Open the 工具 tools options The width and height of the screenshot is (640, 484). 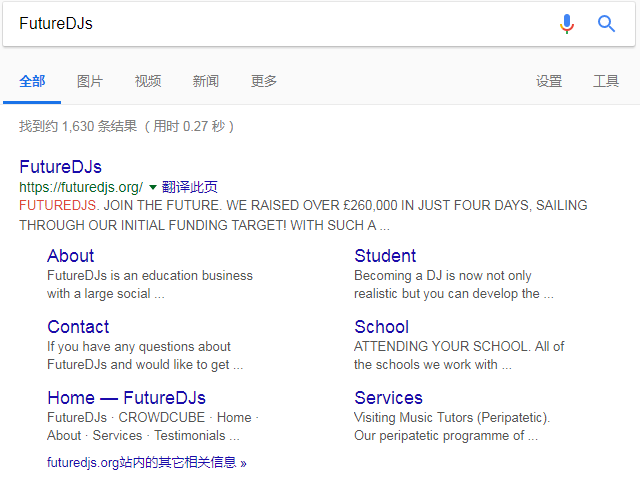click(x=606, y=81)
